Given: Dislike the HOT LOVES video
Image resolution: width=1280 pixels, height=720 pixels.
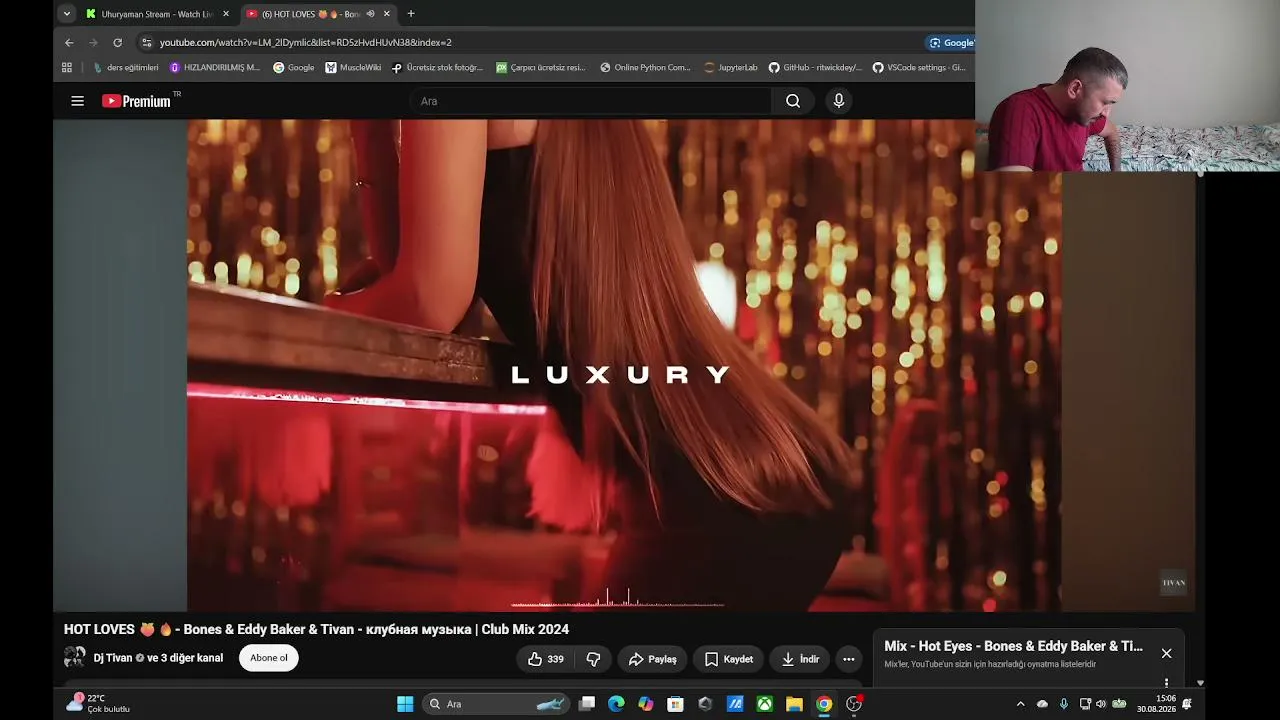Looking at the screenshot, I should 593,659.
